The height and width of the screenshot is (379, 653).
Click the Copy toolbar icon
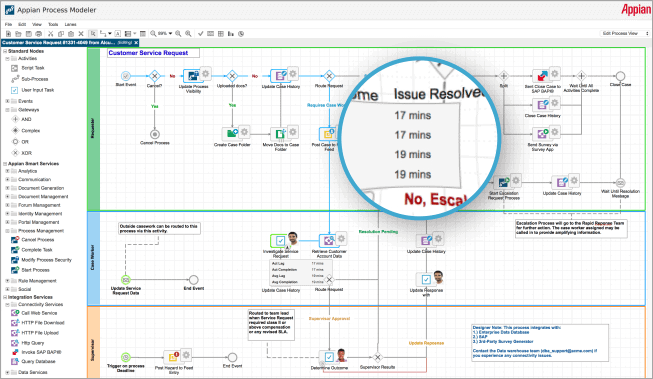[61, 34]
